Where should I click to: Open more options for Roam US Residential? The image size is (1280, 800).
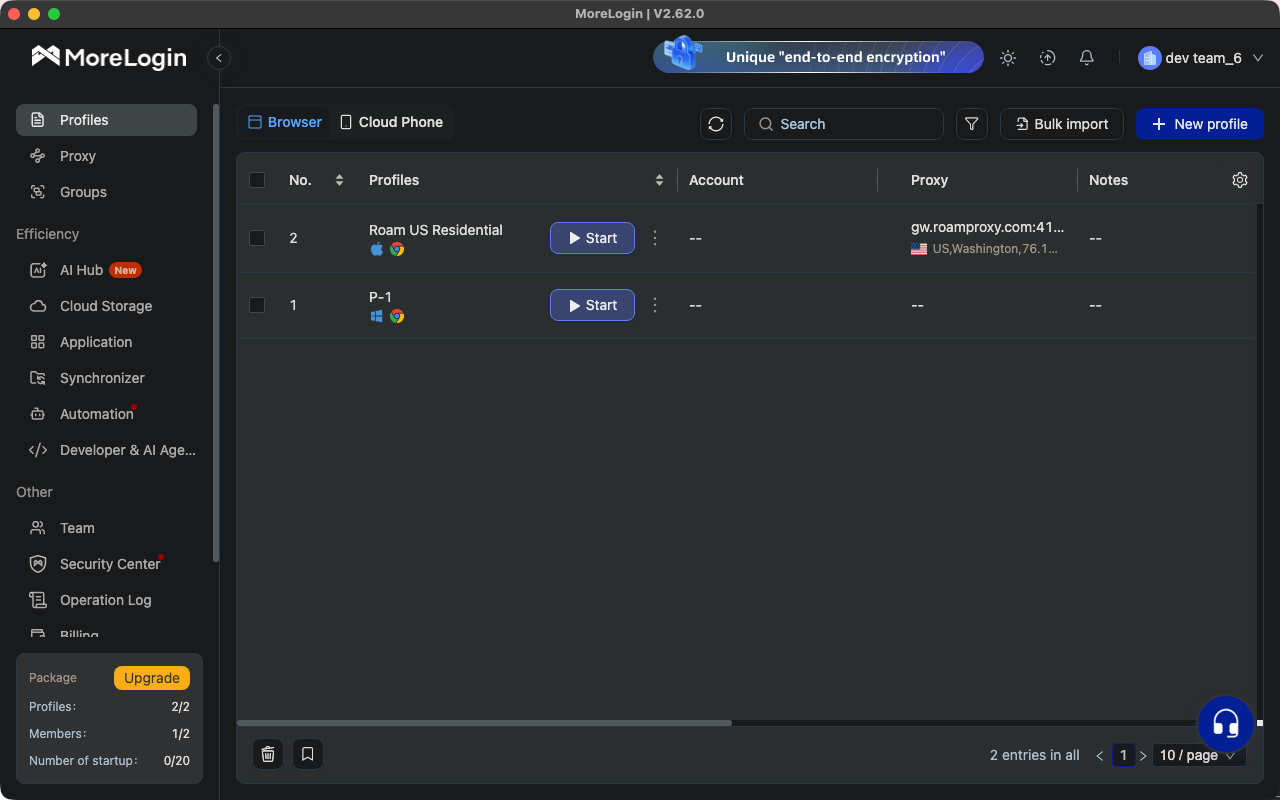click(x=655, y=238)
